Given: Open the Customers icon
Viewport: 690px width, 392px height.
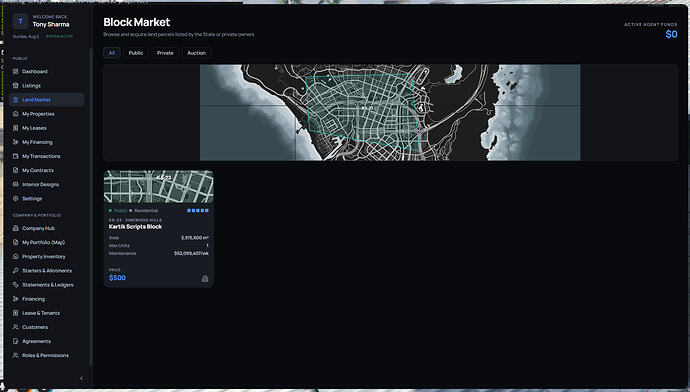Looking at the screenshot, I should 16,327.
